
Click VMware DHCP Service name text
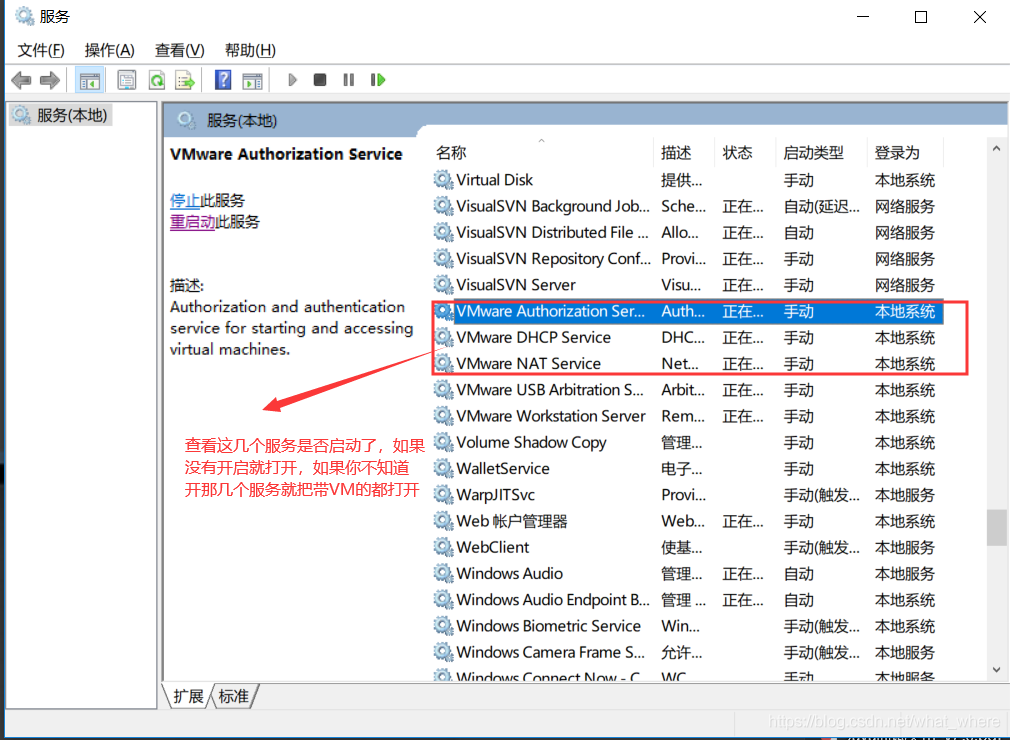(x=533, y=337)
